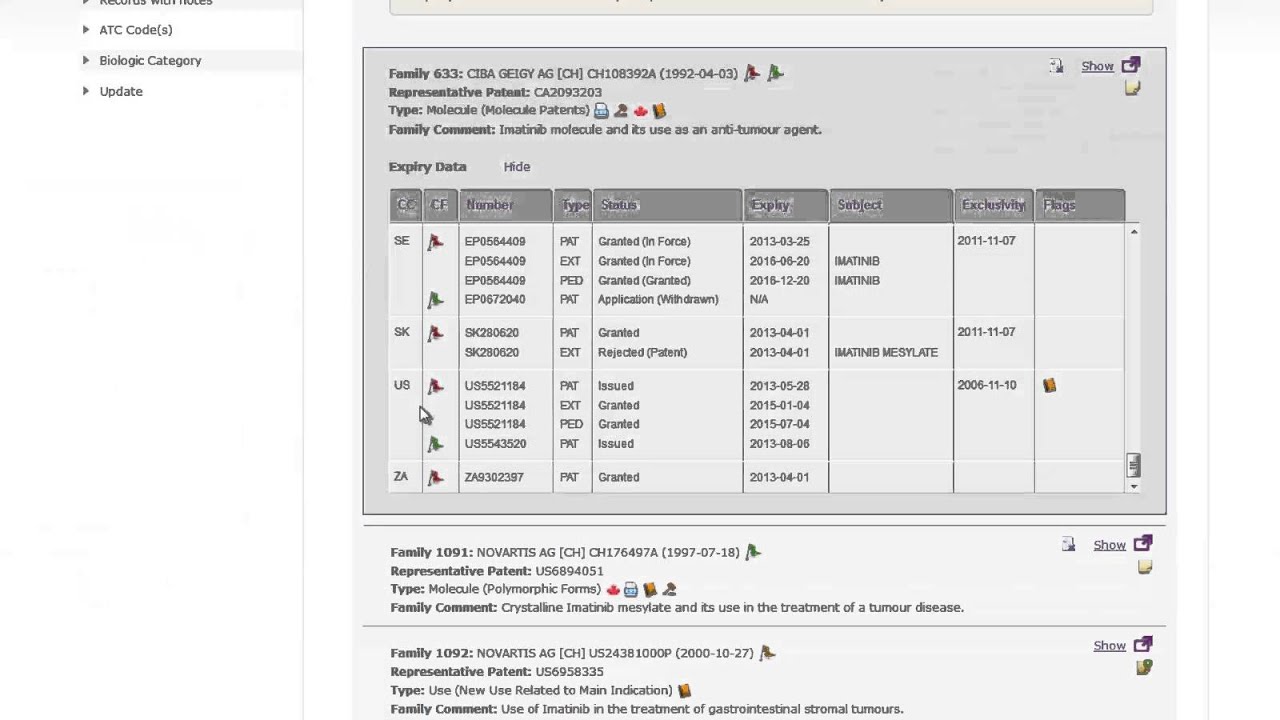Image resolution: width=1280 pixels, height=720 pixels.
Task: Select patent number EP0672040
Action: pos(494,300)
